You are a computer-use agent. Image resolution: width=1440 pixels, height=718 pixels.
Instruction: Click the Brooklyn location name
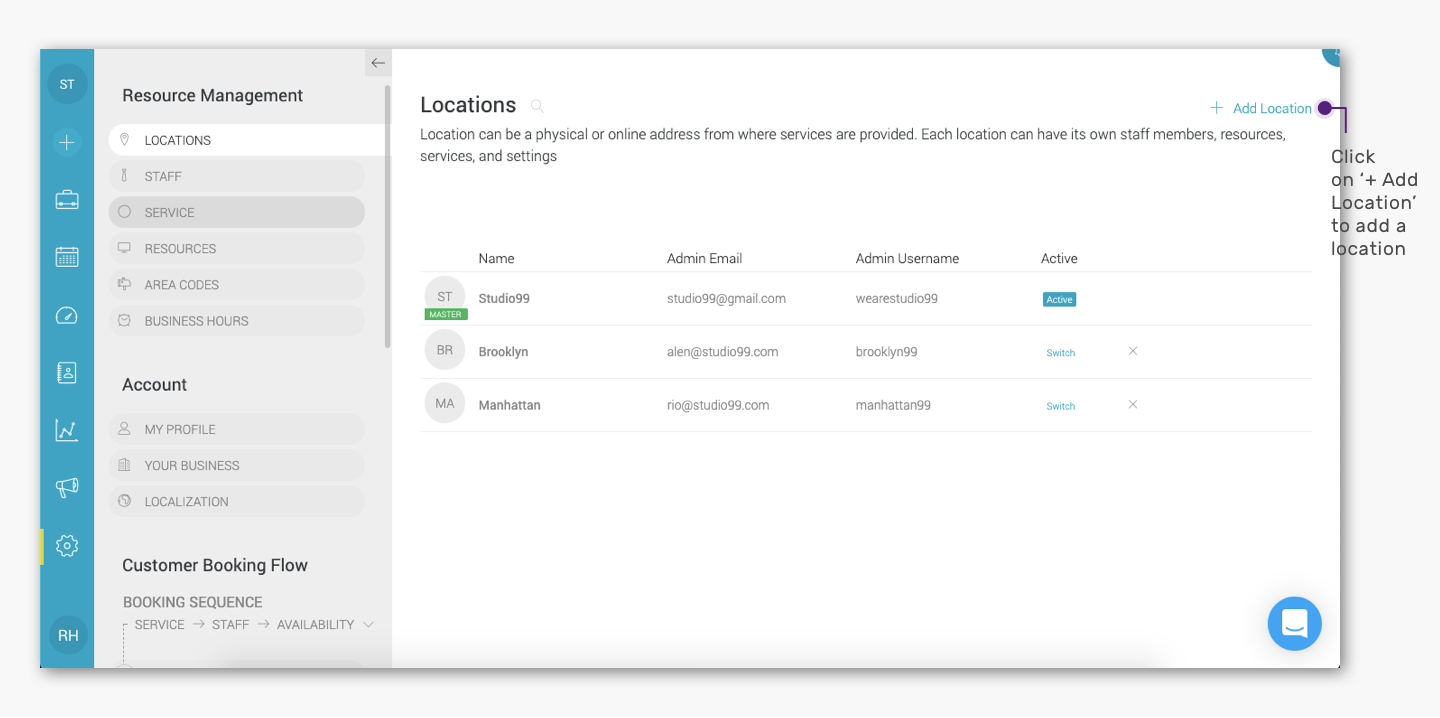tap(503, 352)
